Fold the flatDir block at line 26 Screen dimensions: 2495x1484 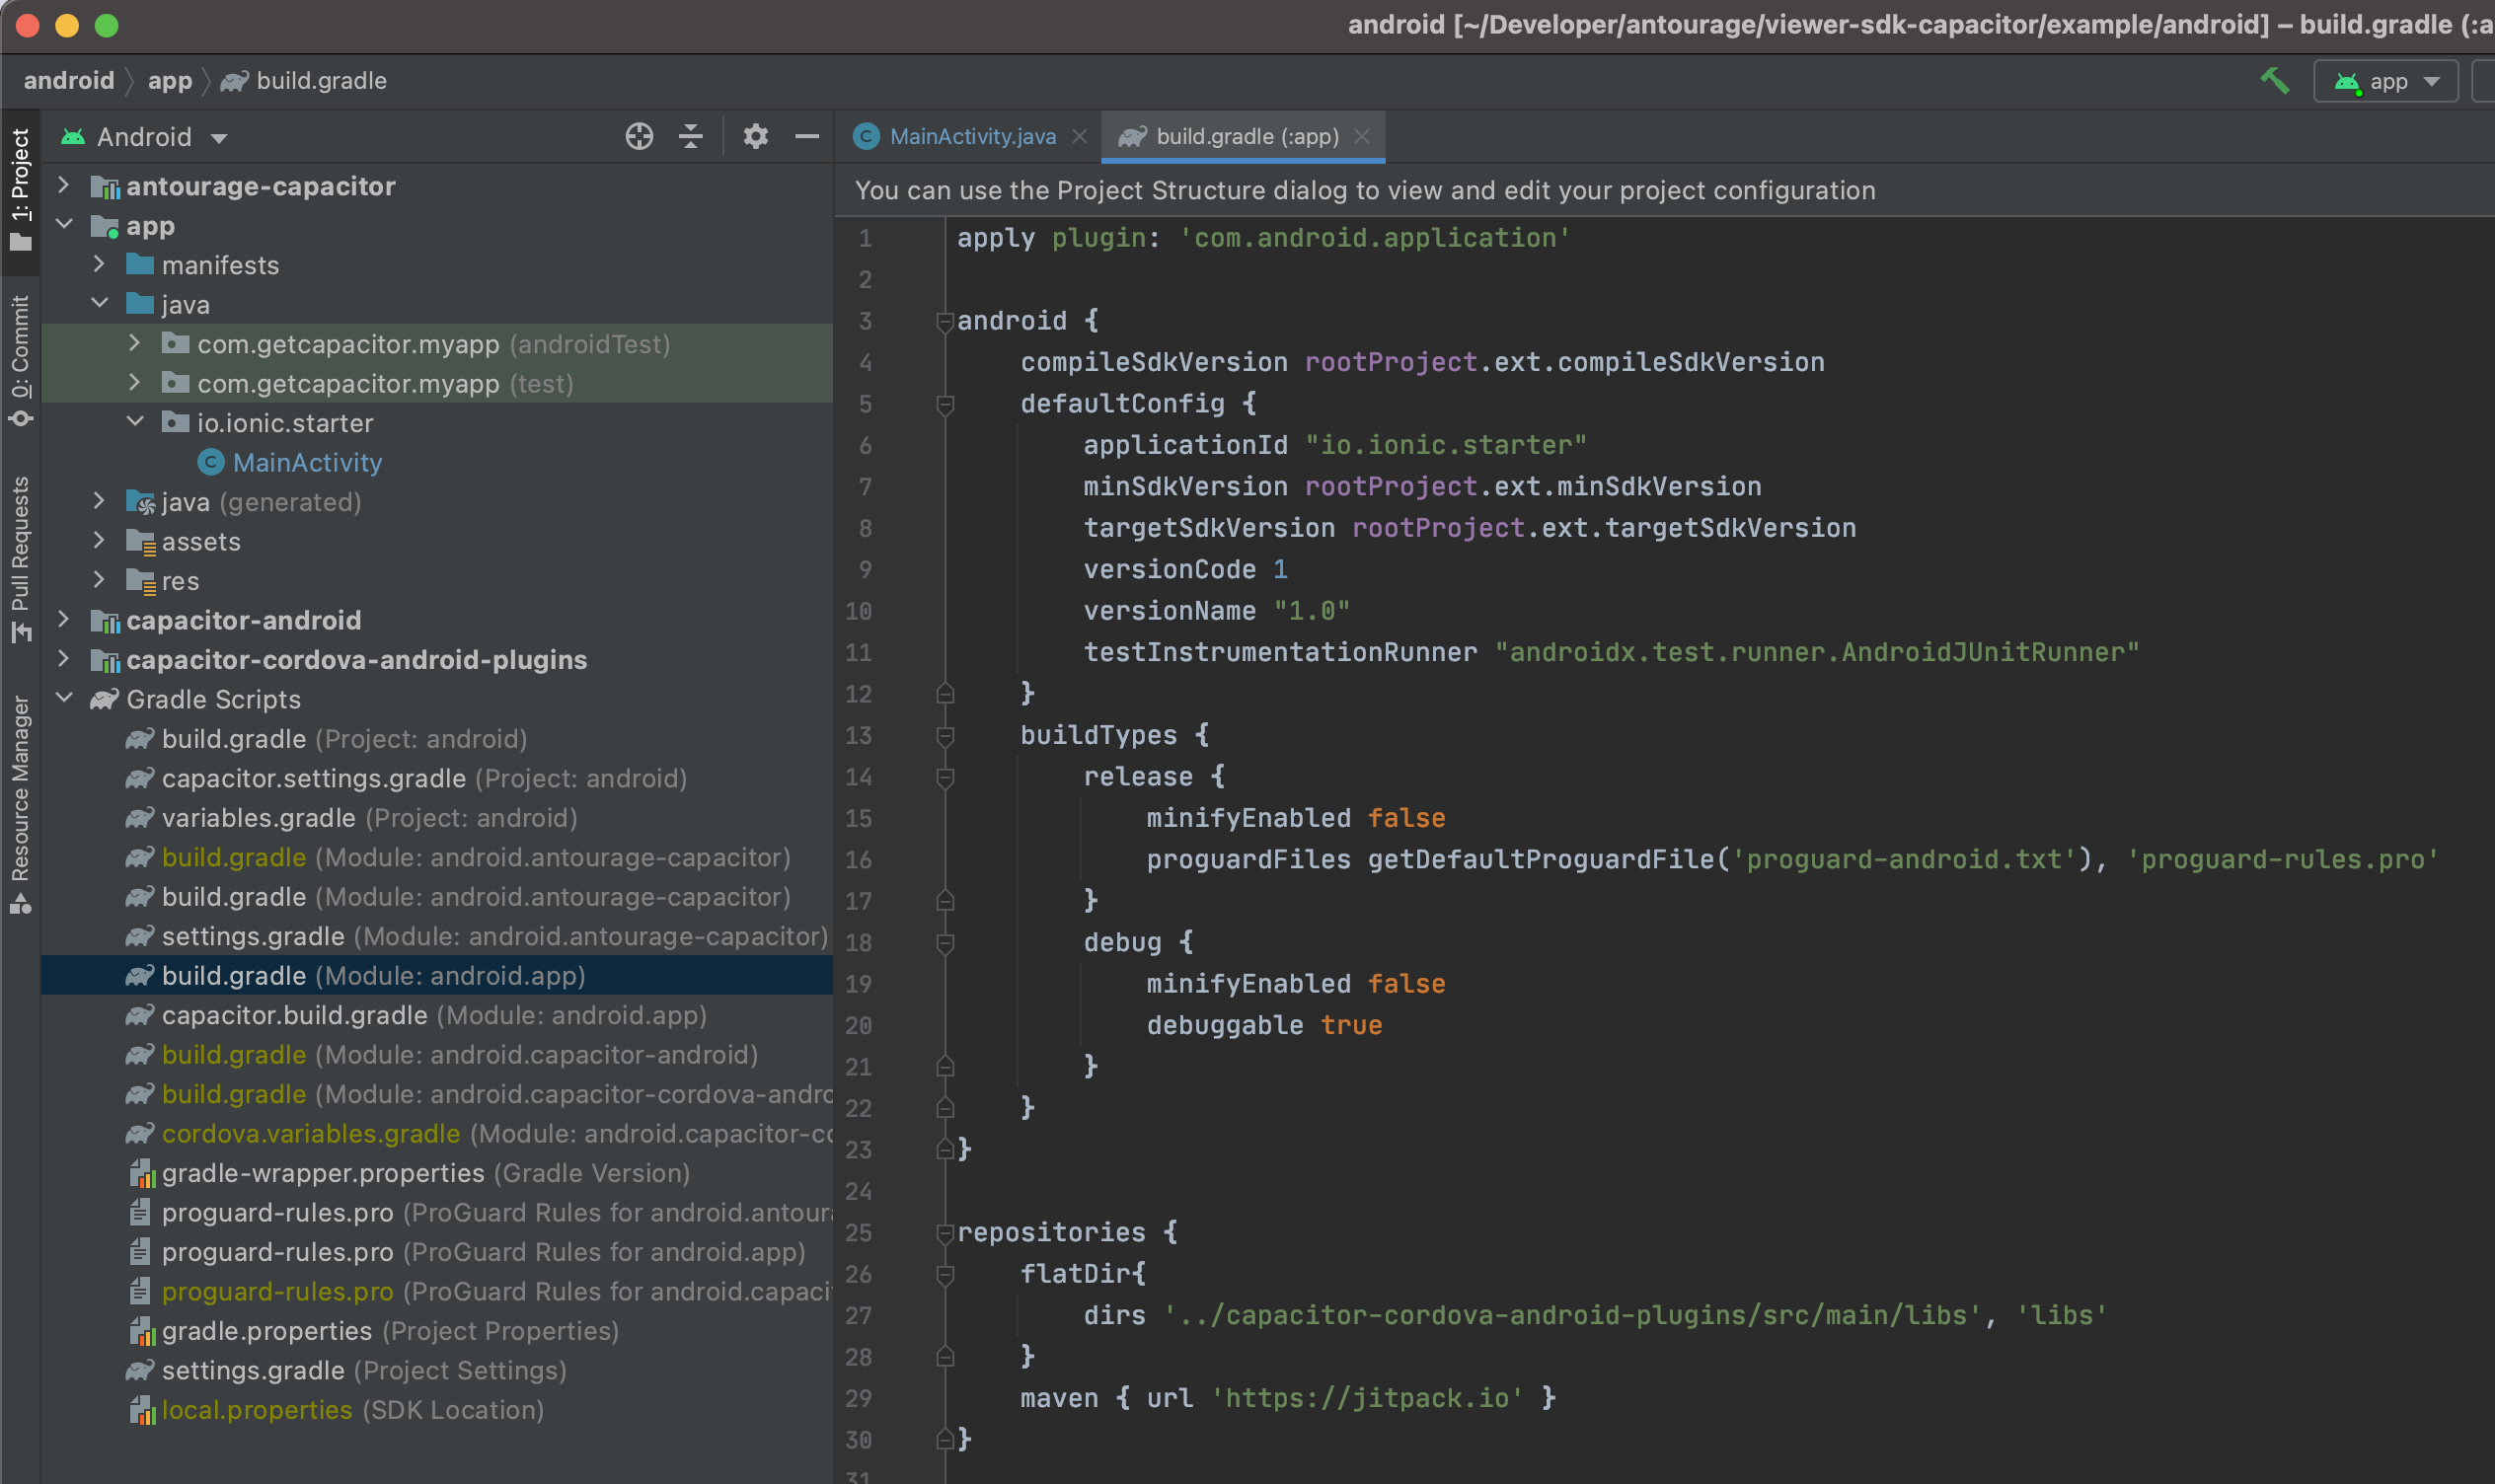point(944,1274)
